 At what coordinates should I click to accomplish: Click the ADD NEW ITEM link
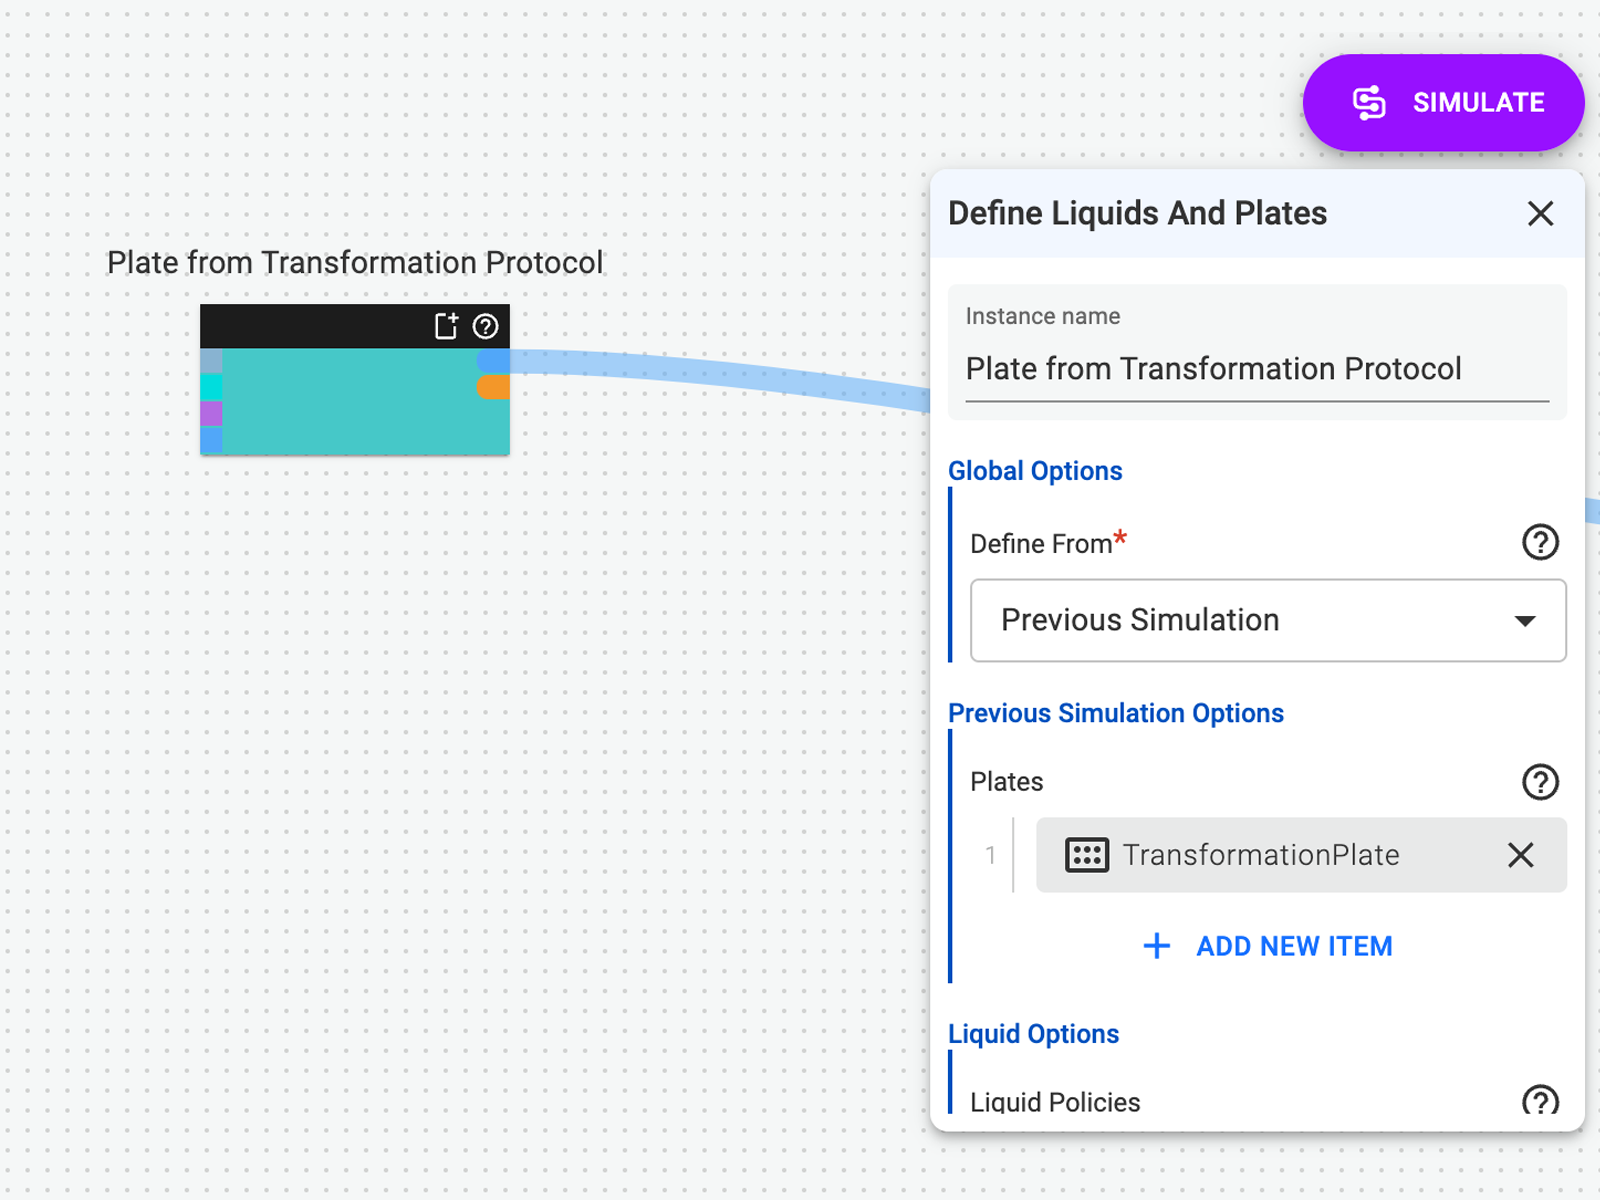tap(1293, 945)
